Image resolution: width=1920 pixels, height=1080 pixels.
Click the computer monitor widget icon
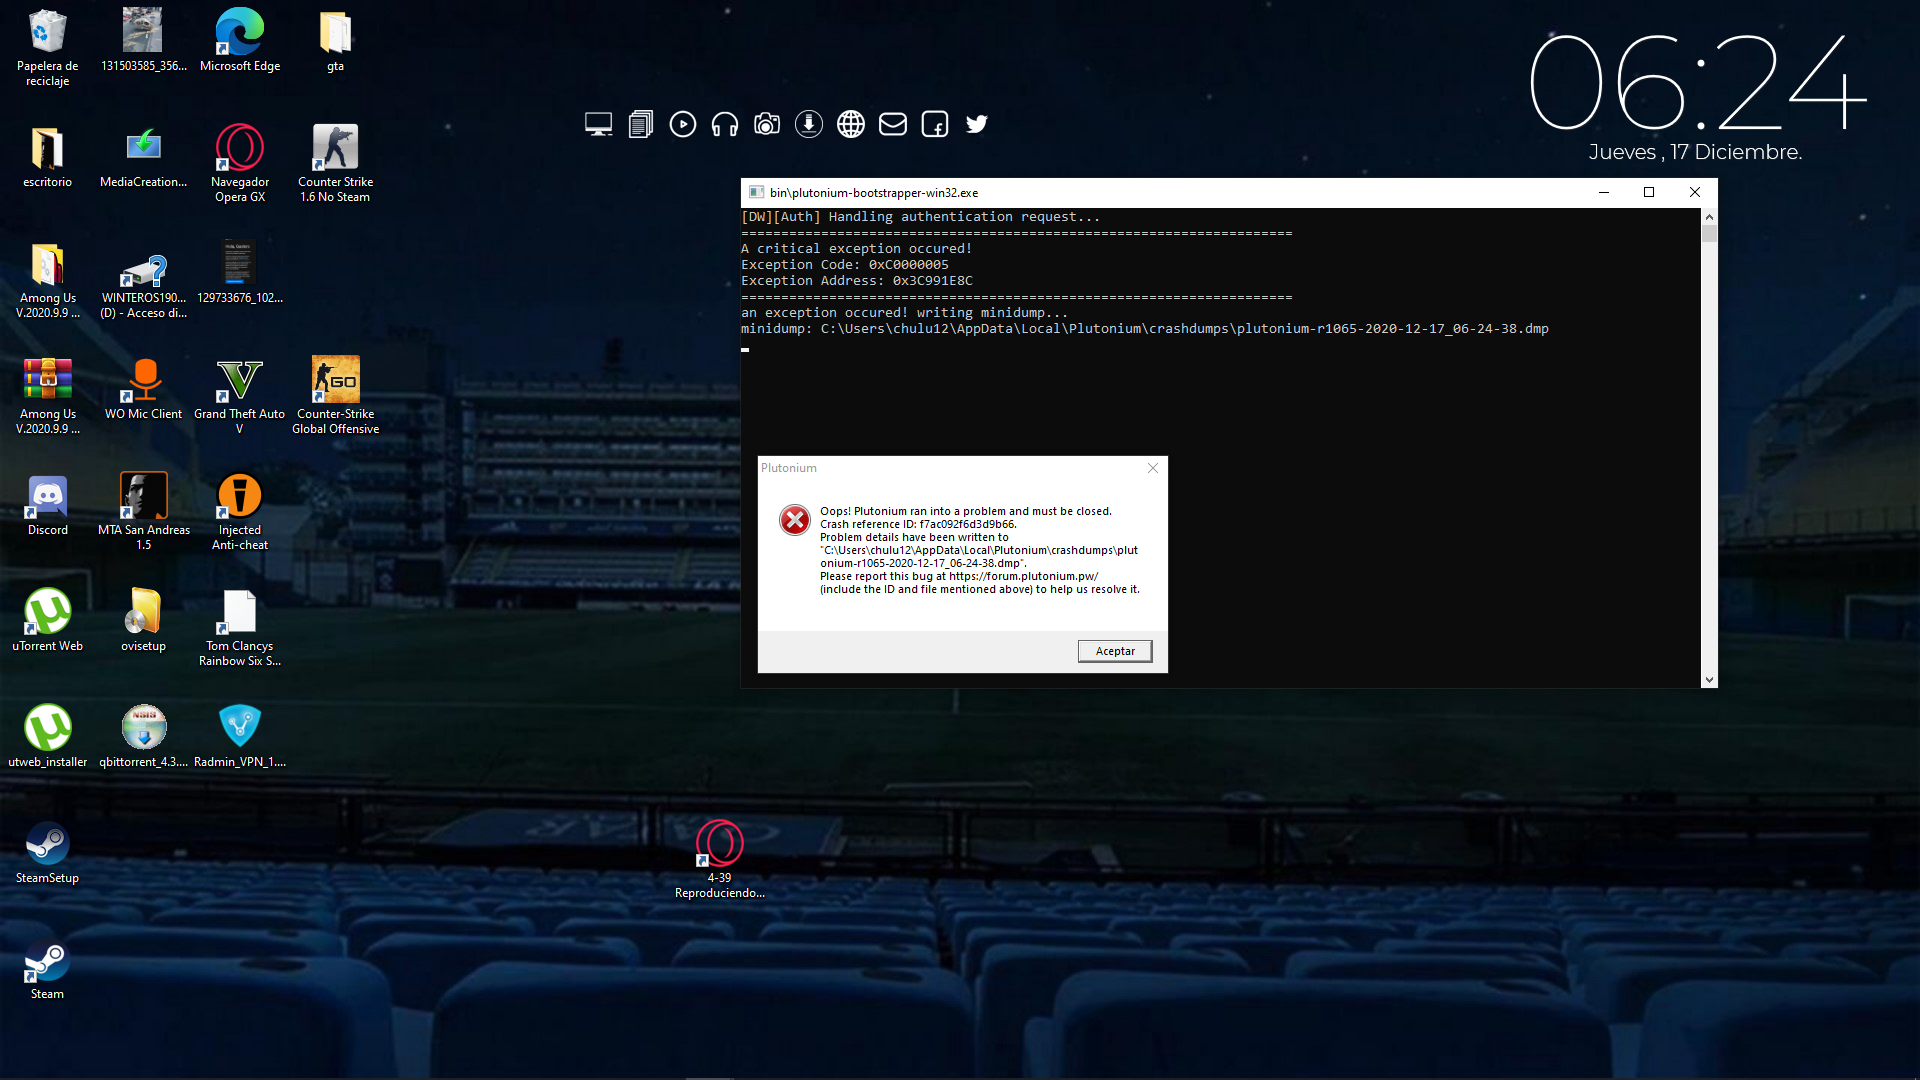coord(598,124)
